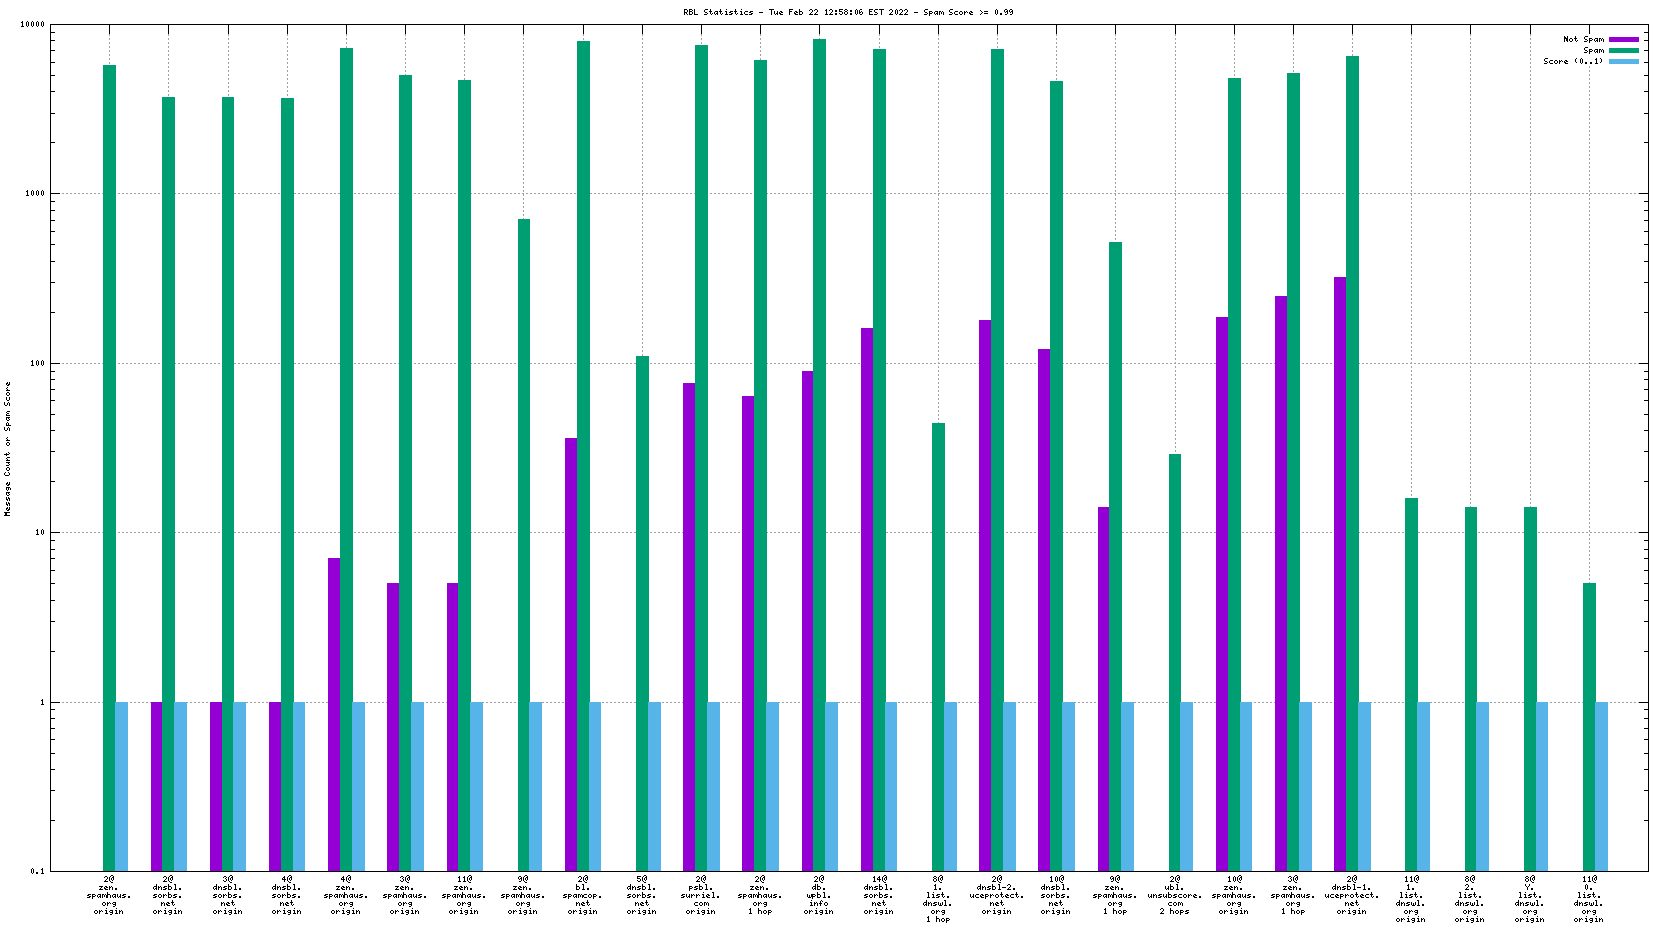Click the 'Not Spam' legend label text
1664x936 pixels.
1583,39
